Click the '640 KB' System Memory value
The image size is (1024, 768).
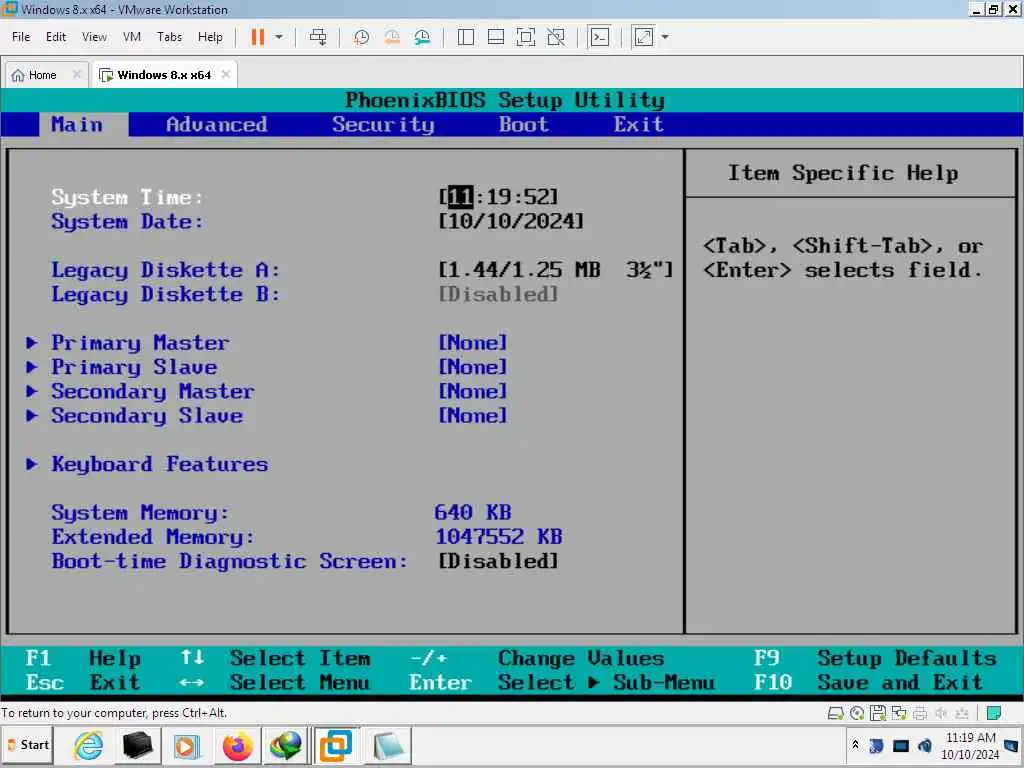473,513
